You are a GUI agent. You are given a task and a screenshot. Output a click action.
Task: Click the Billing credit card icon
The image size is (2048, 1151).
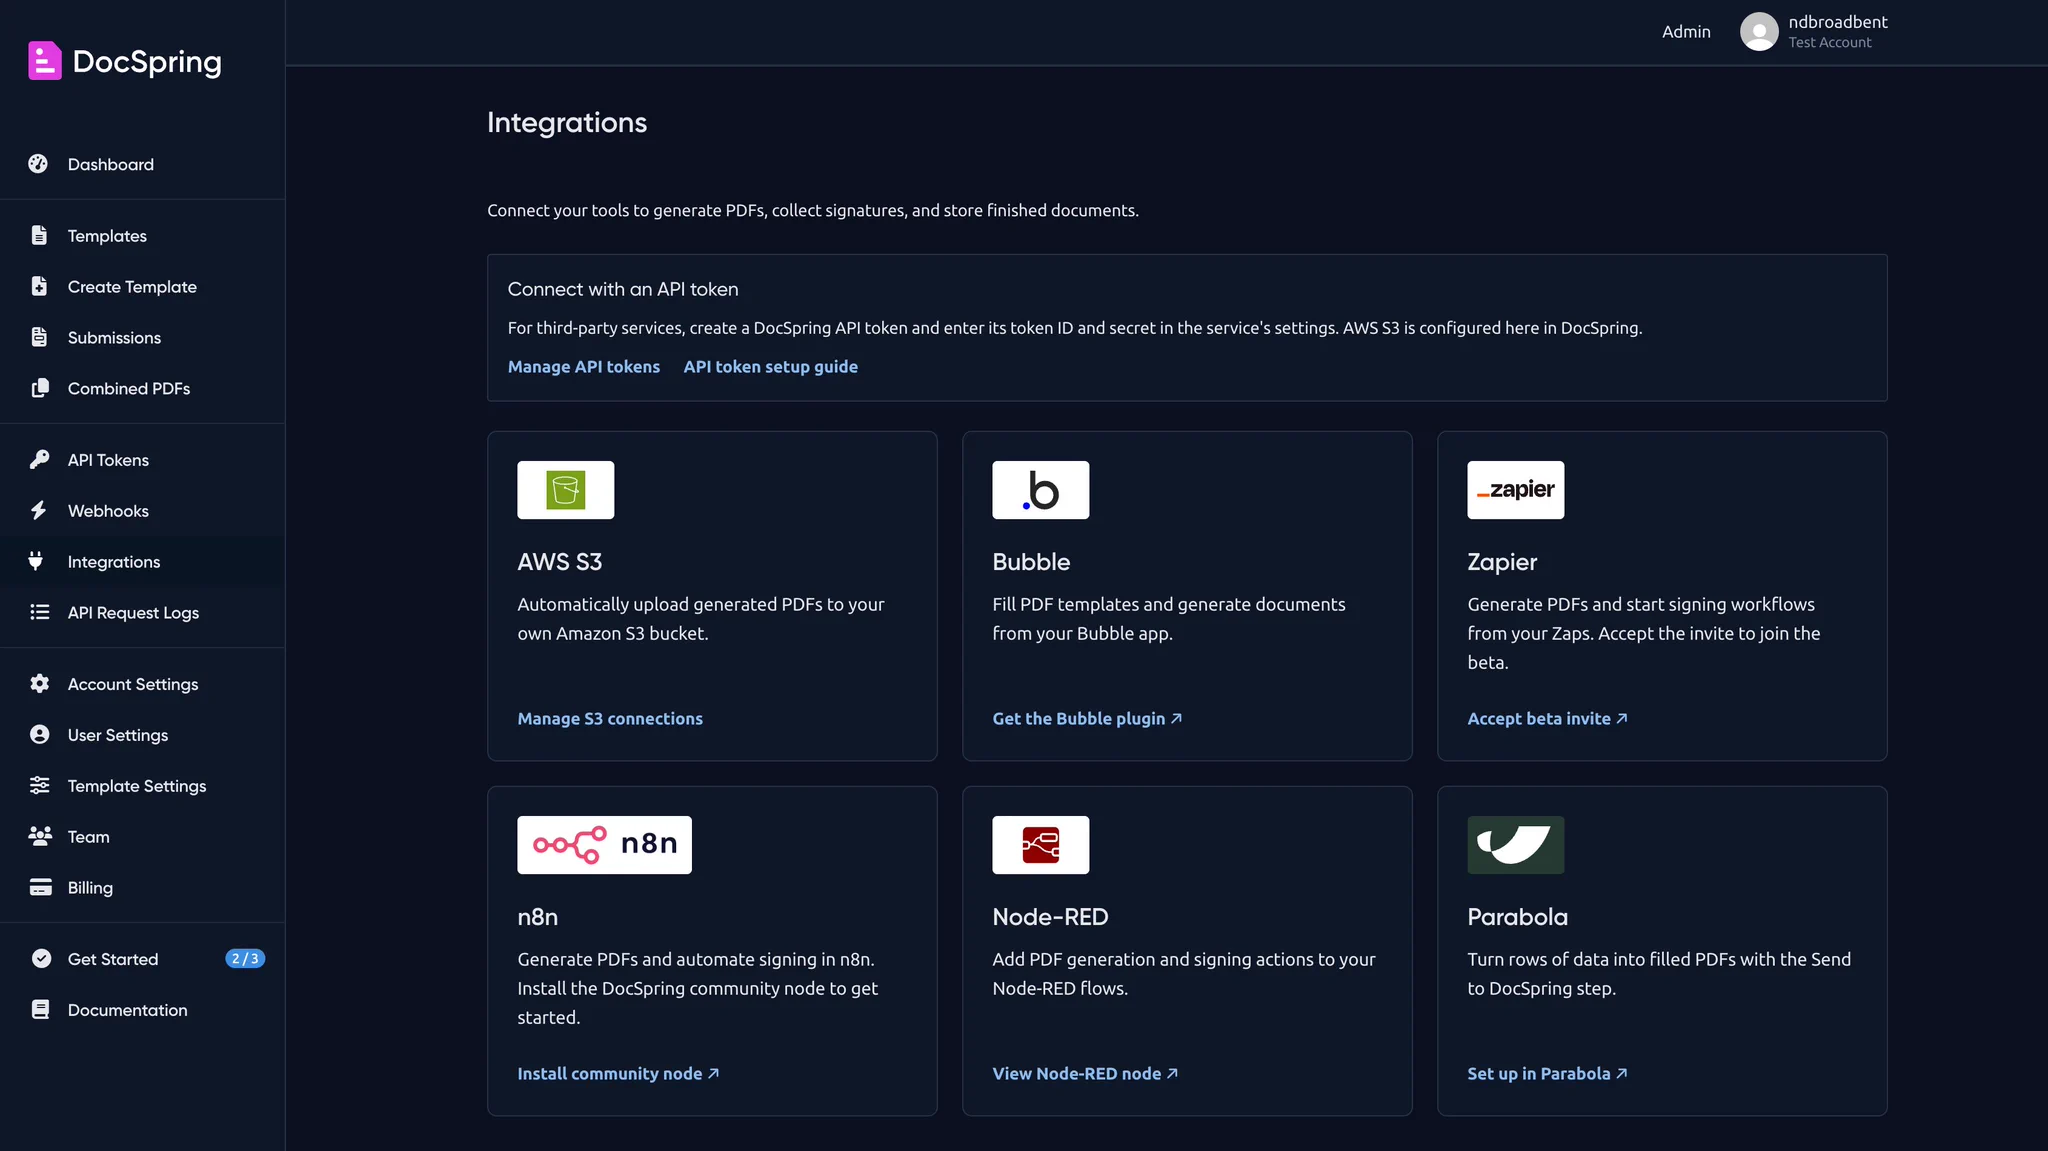click(40, 887)
